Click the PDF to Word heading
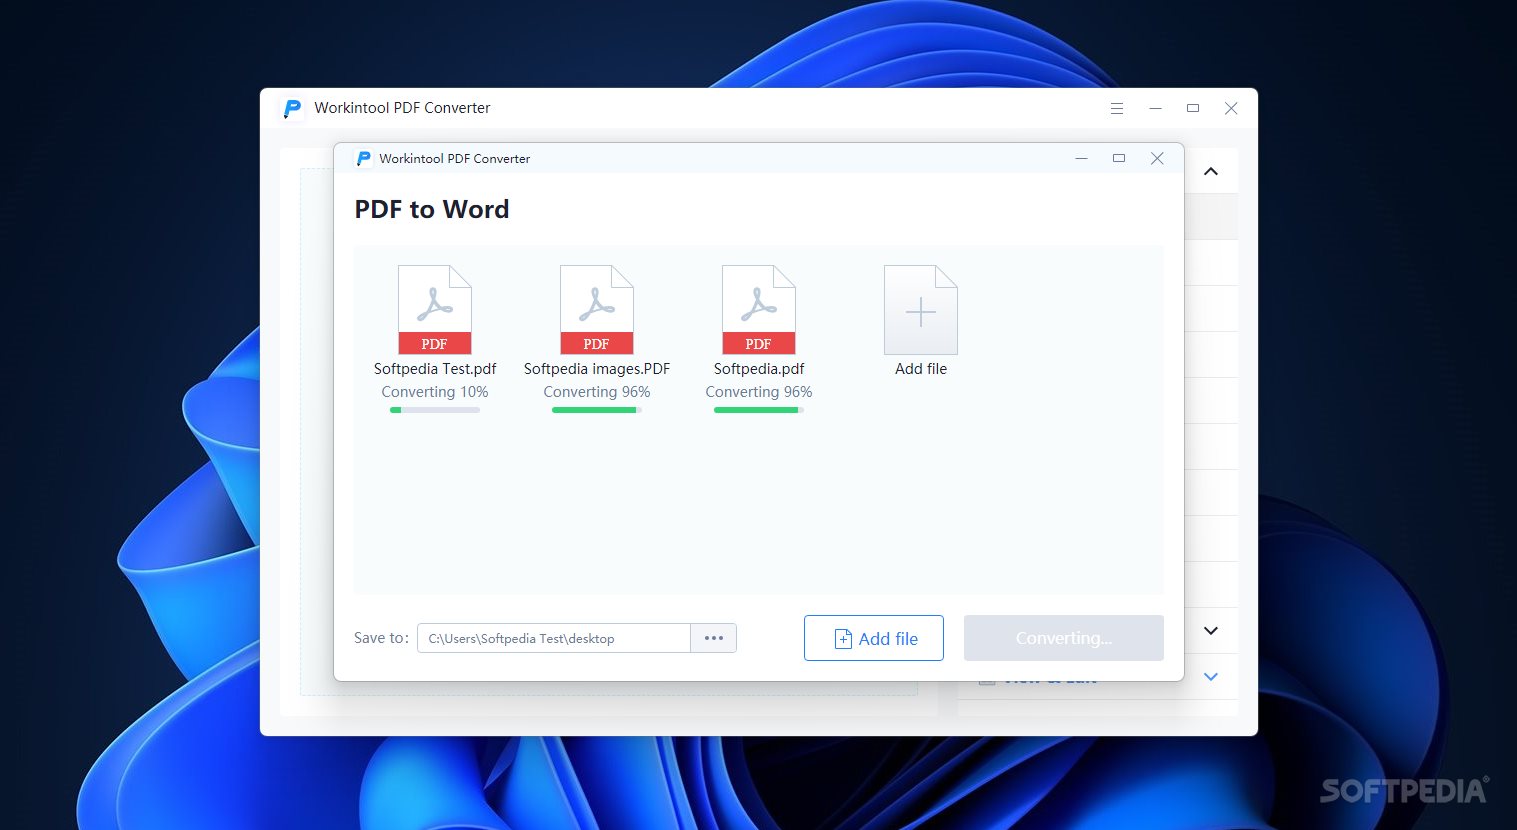This screenshot has width=1517, height=830. (432, 209)
